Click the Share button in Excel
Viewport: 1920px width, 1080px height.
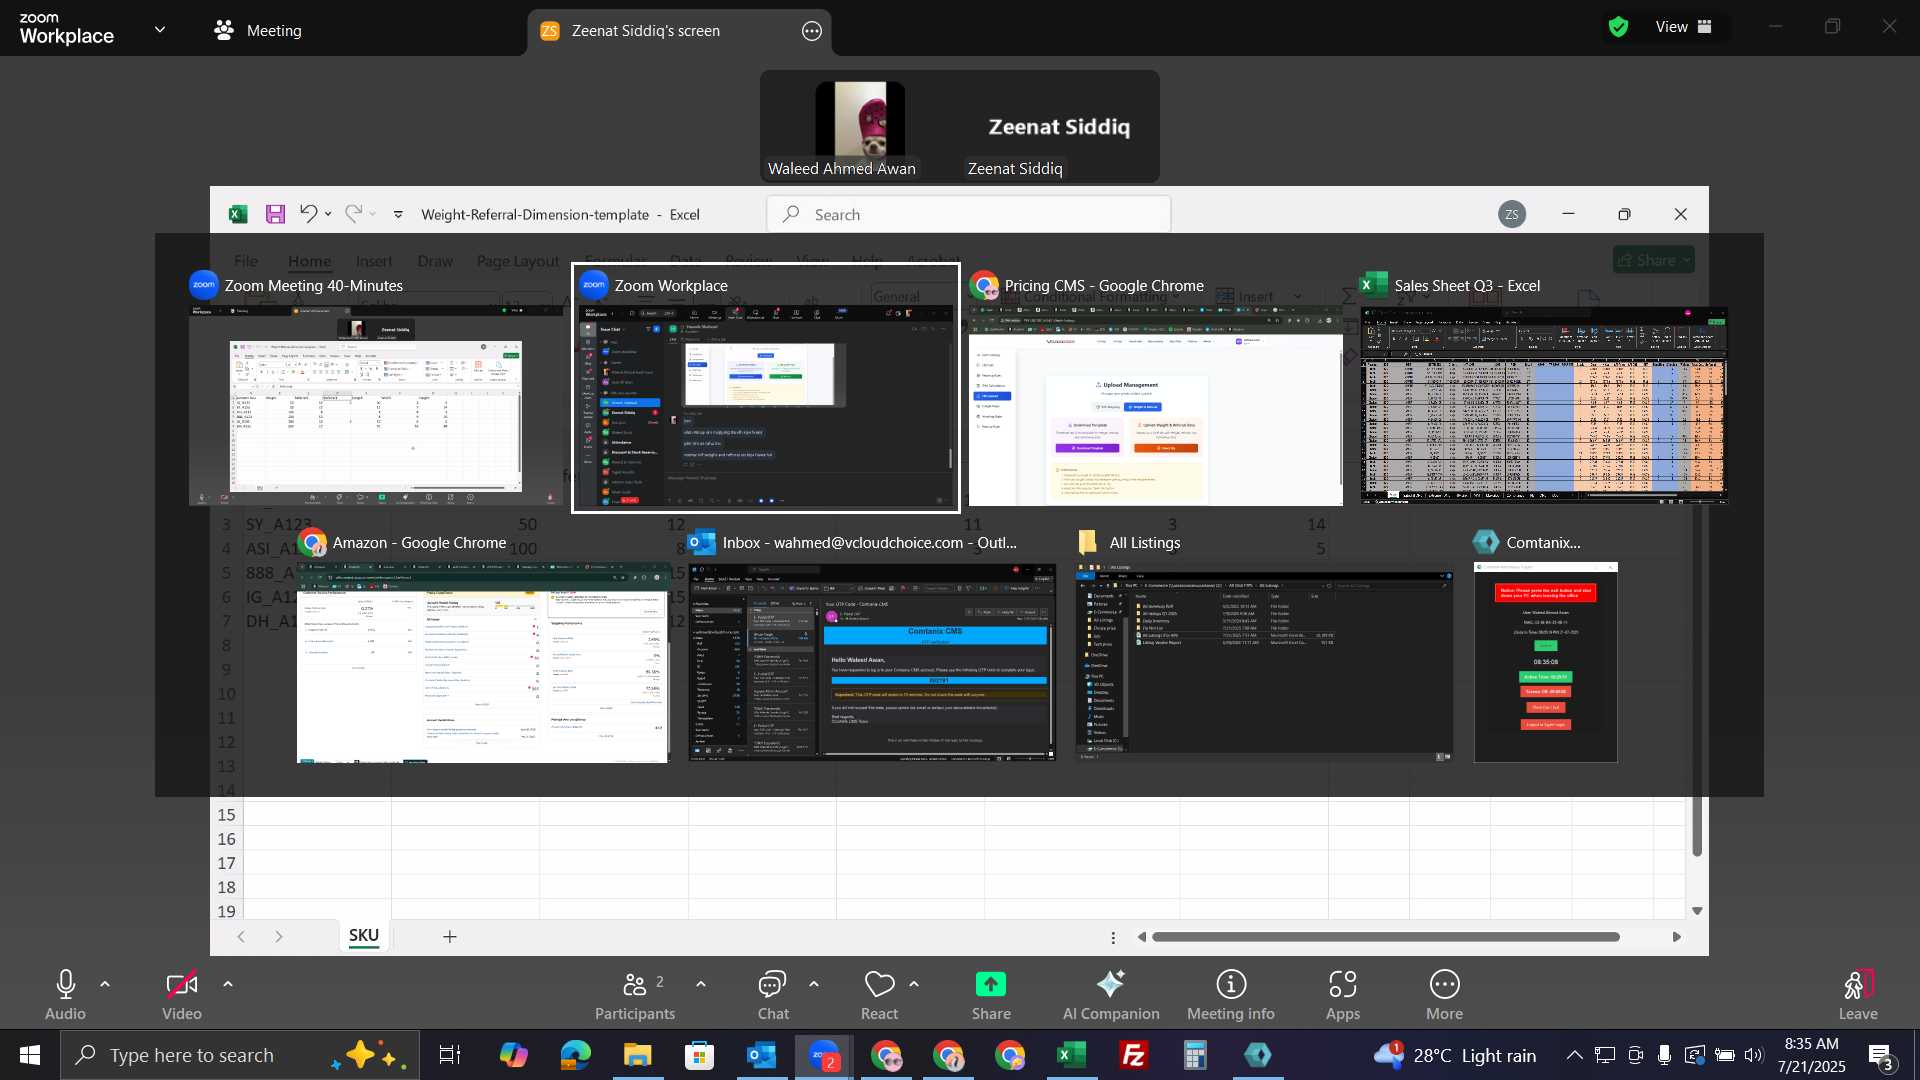[1654, 260]
